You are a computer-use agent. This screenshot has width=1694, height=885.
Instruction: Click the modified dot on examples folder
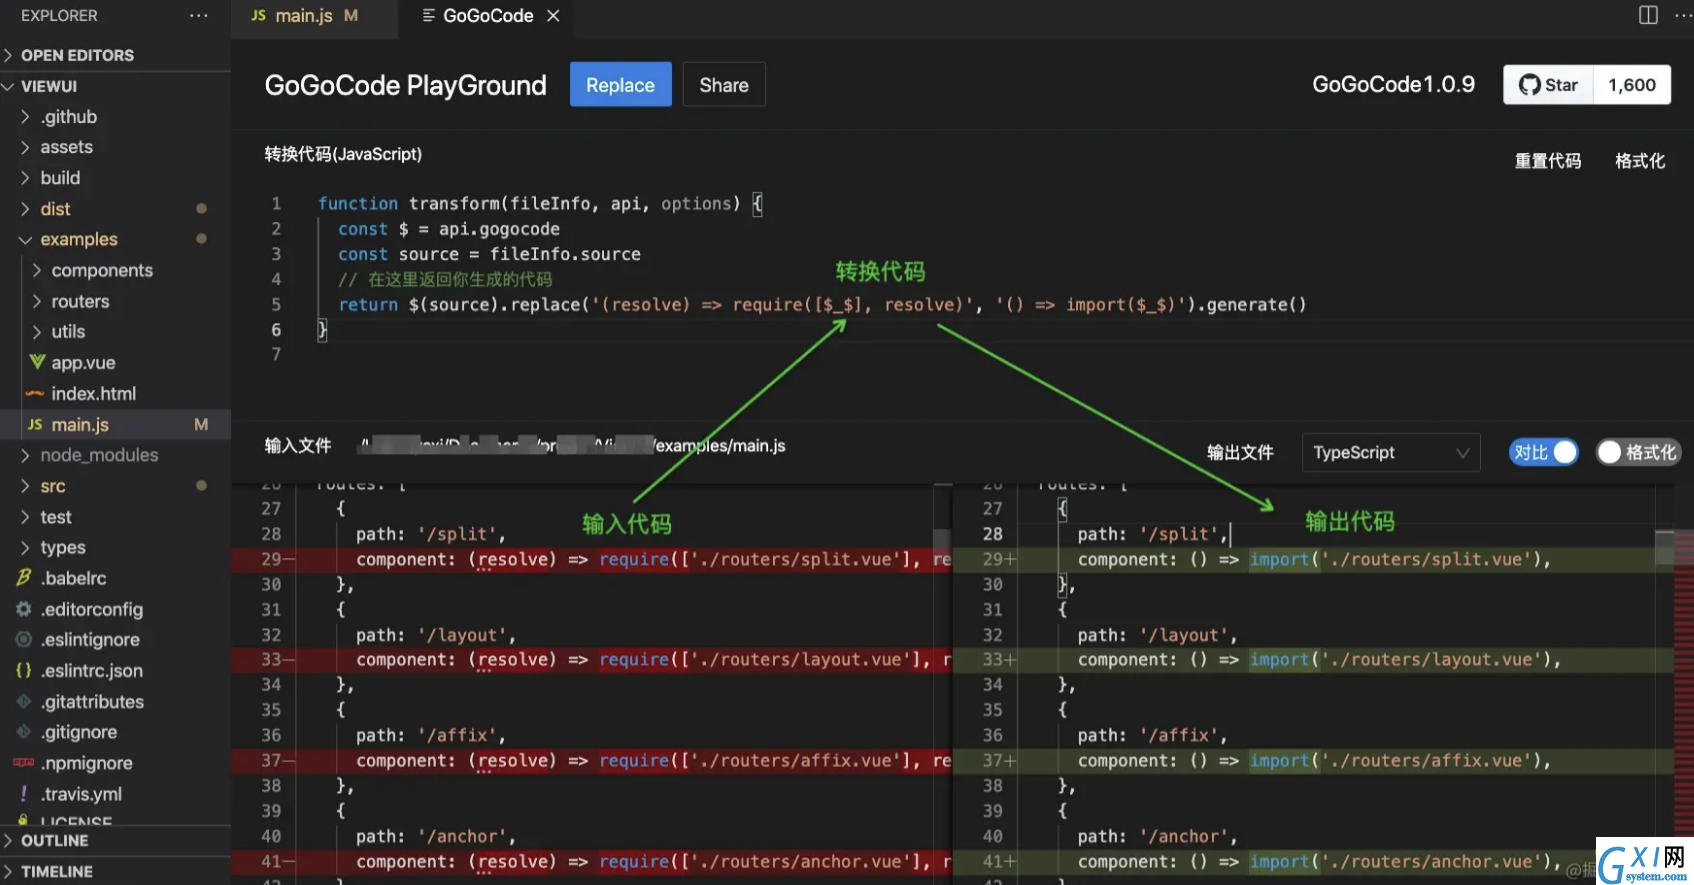point(201,239)
